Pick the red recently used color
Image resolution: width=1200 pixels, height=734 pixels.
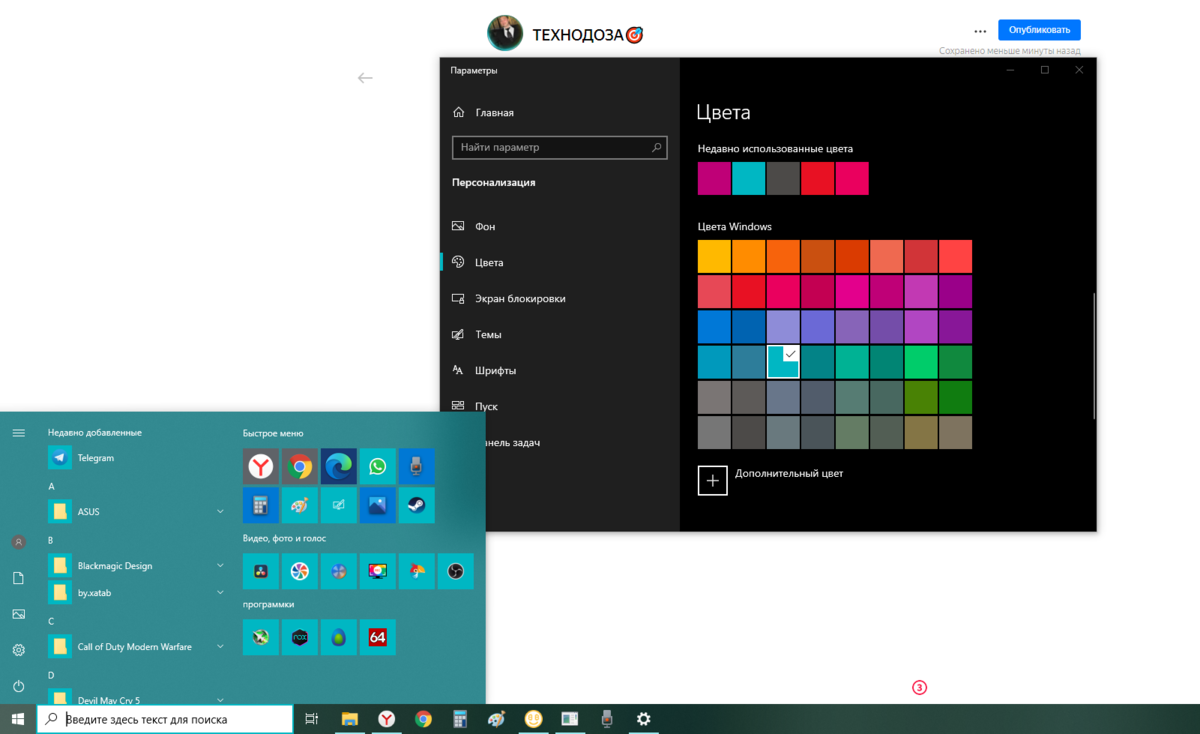click(x=817, y=178)
